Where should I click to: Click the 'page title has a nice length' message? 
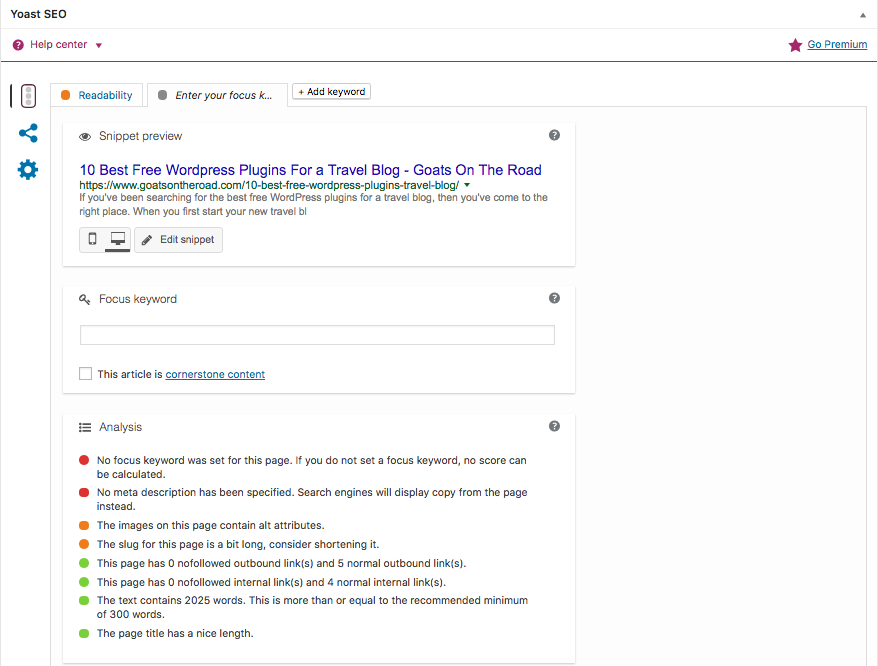[x=175, y=633]
